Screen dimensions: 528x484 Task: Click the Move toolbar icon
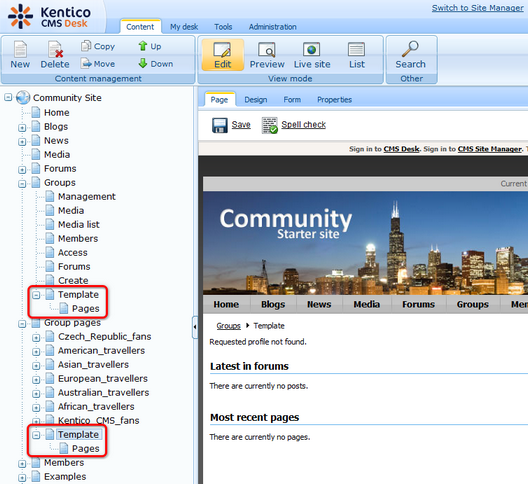tap(86, 63)
